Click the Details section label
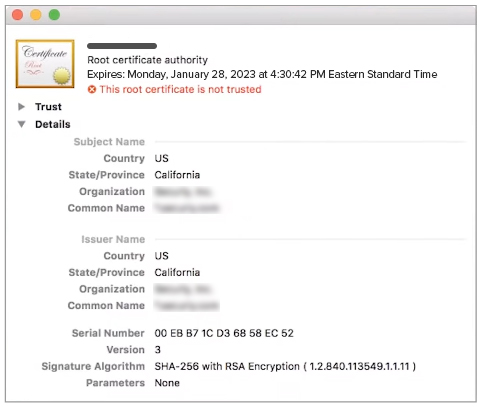The width and height of the screenshot is (482, 407). click(x=53, y=124)
